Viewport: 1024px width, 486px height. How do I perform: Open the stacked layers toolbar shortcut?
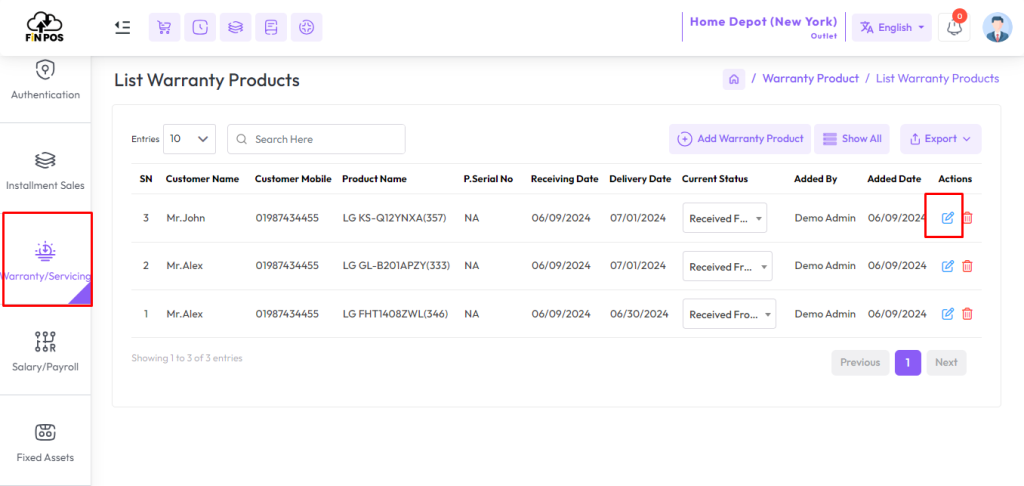click(236, 27)
